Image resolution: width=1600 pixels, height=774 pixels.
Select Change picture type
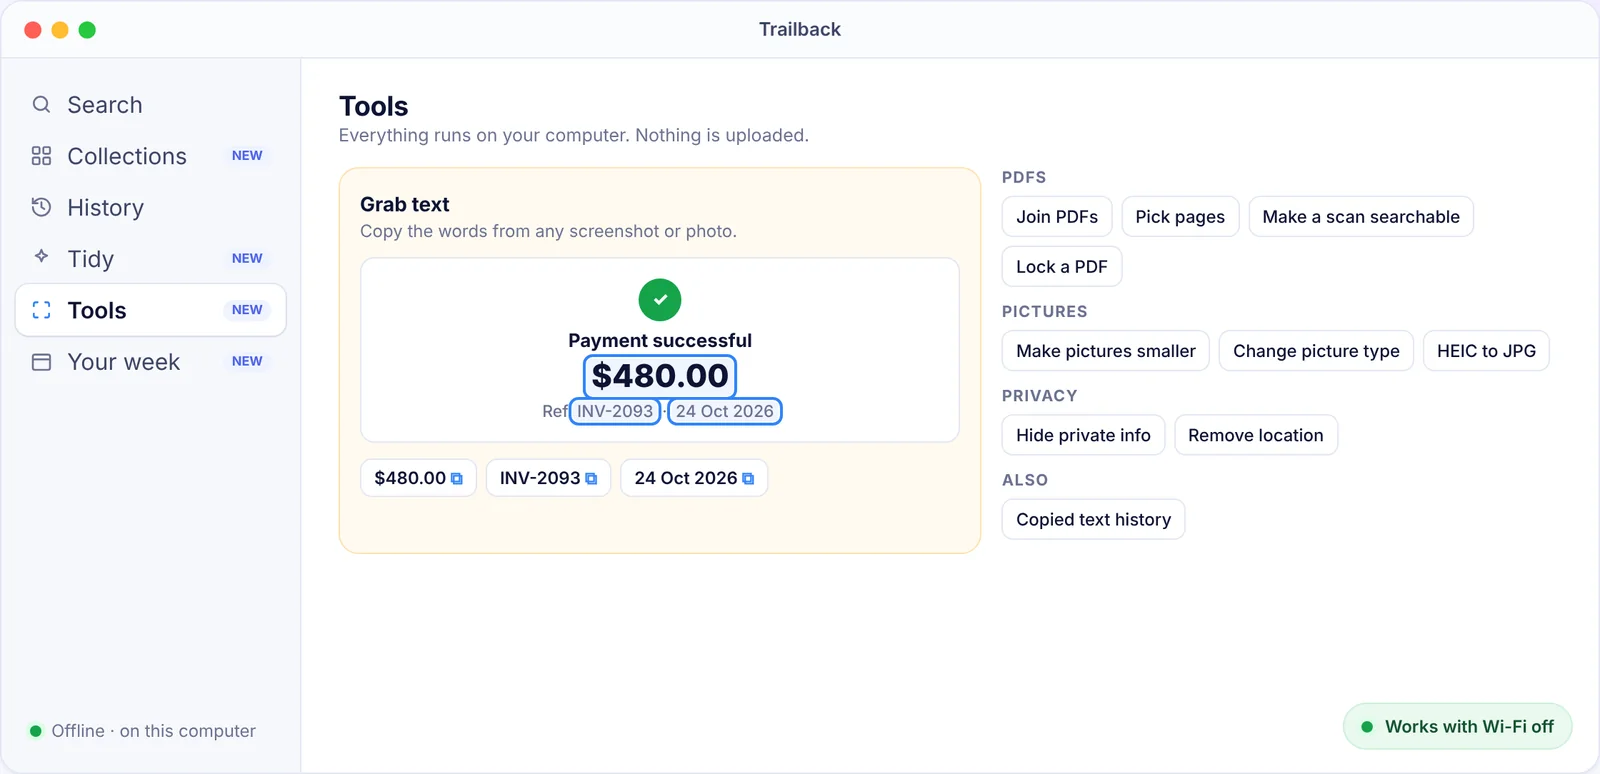pyautogui.click(x=1316, y=351)
